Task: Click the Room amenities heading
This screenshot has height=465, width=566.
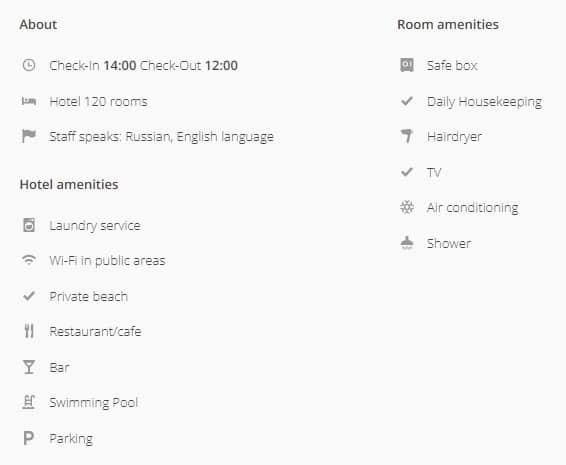Action: [448, 25]
